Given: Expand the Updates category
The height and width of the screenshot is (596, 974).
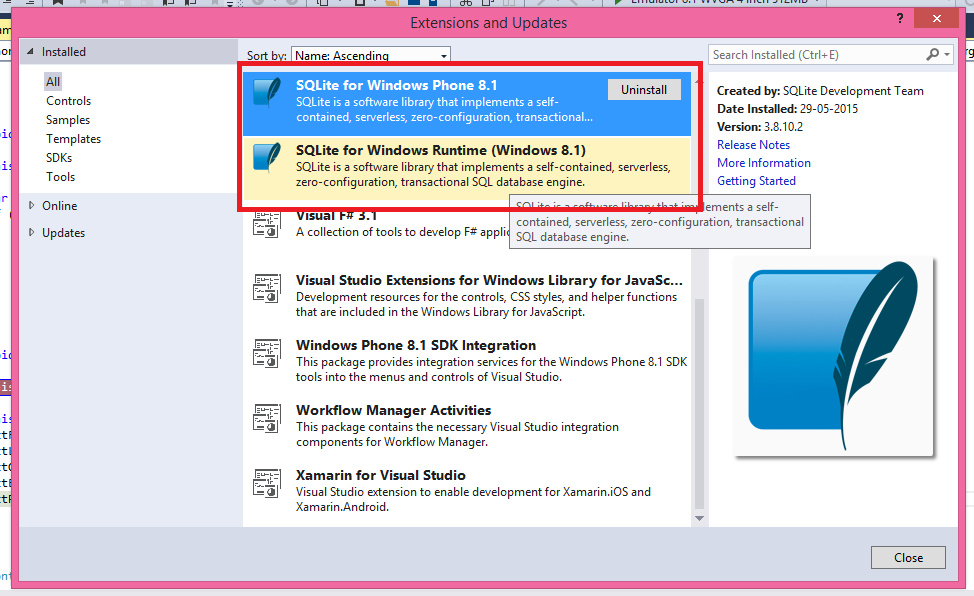Looking at the screenshot, I should [x=31, y=232].
